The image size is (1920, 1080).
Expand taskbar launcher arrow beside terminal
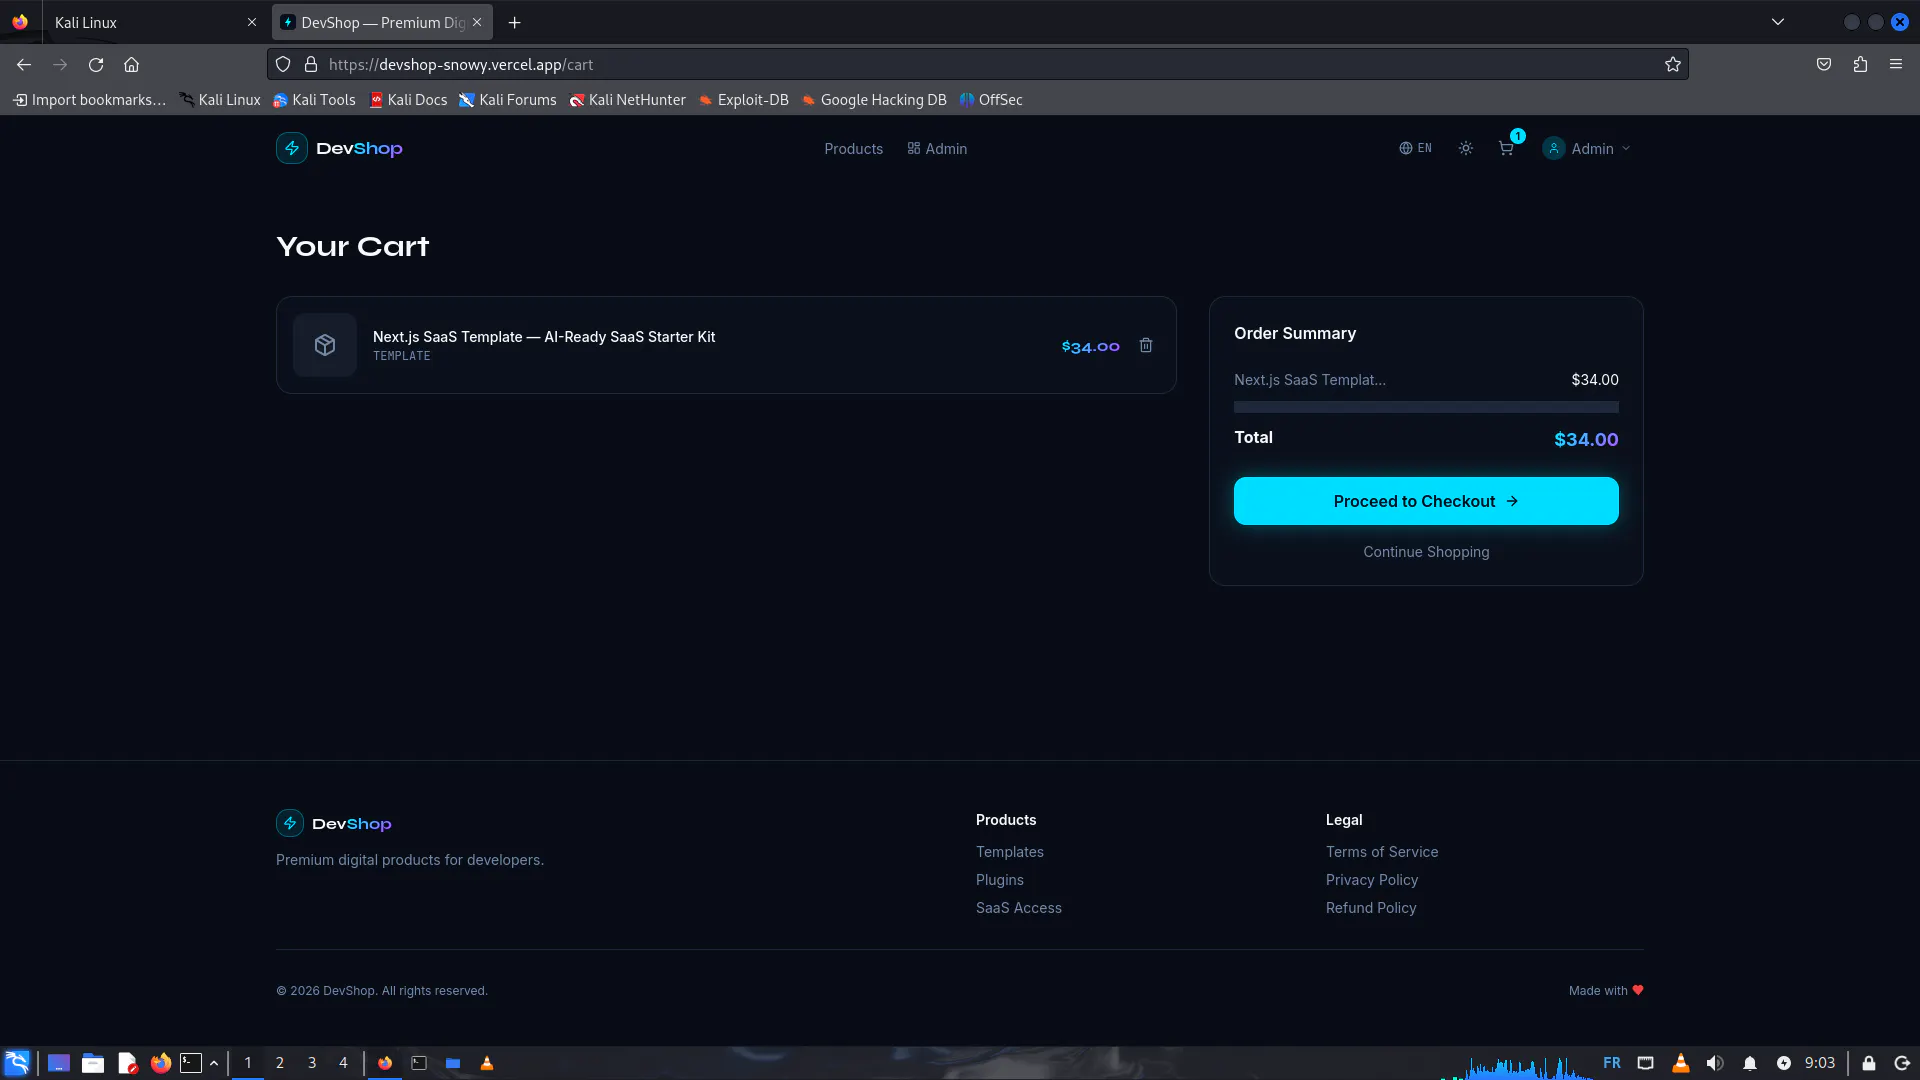(214, 1063)
